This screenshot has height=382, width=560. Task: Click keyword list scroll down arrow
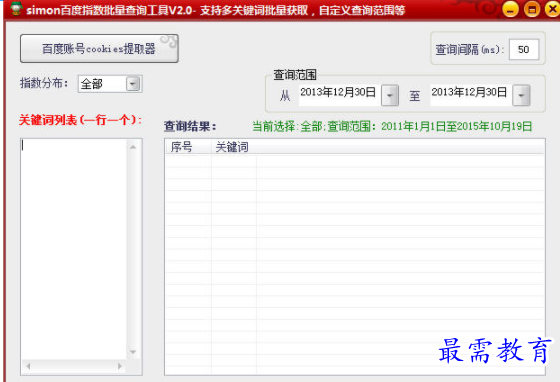tap(133, 352)
